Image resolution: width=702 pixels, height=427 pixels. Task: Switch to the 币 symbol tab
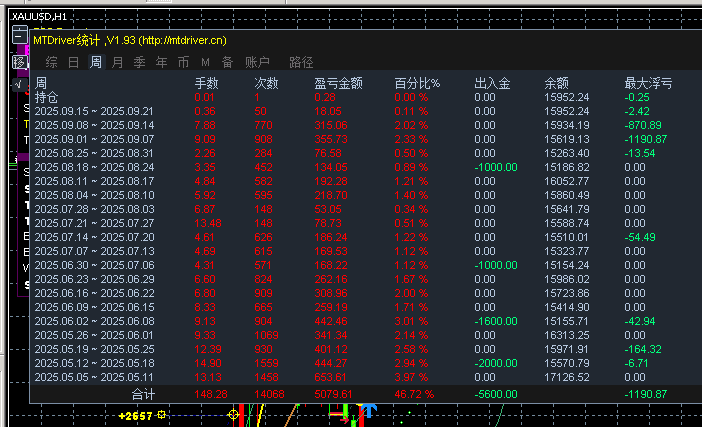(183, 62)
